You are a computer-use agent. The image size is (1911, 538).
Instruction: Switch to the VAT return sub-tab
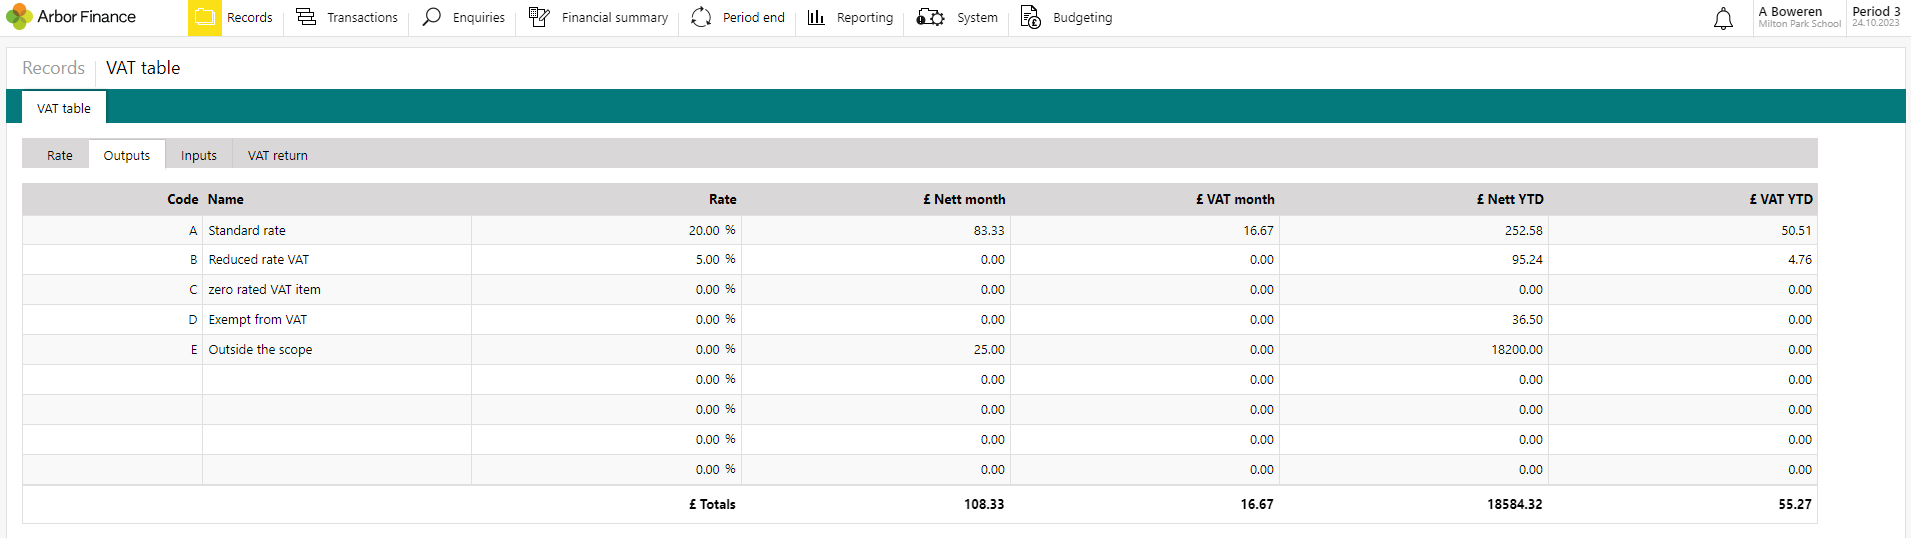[x=278, y=155]
